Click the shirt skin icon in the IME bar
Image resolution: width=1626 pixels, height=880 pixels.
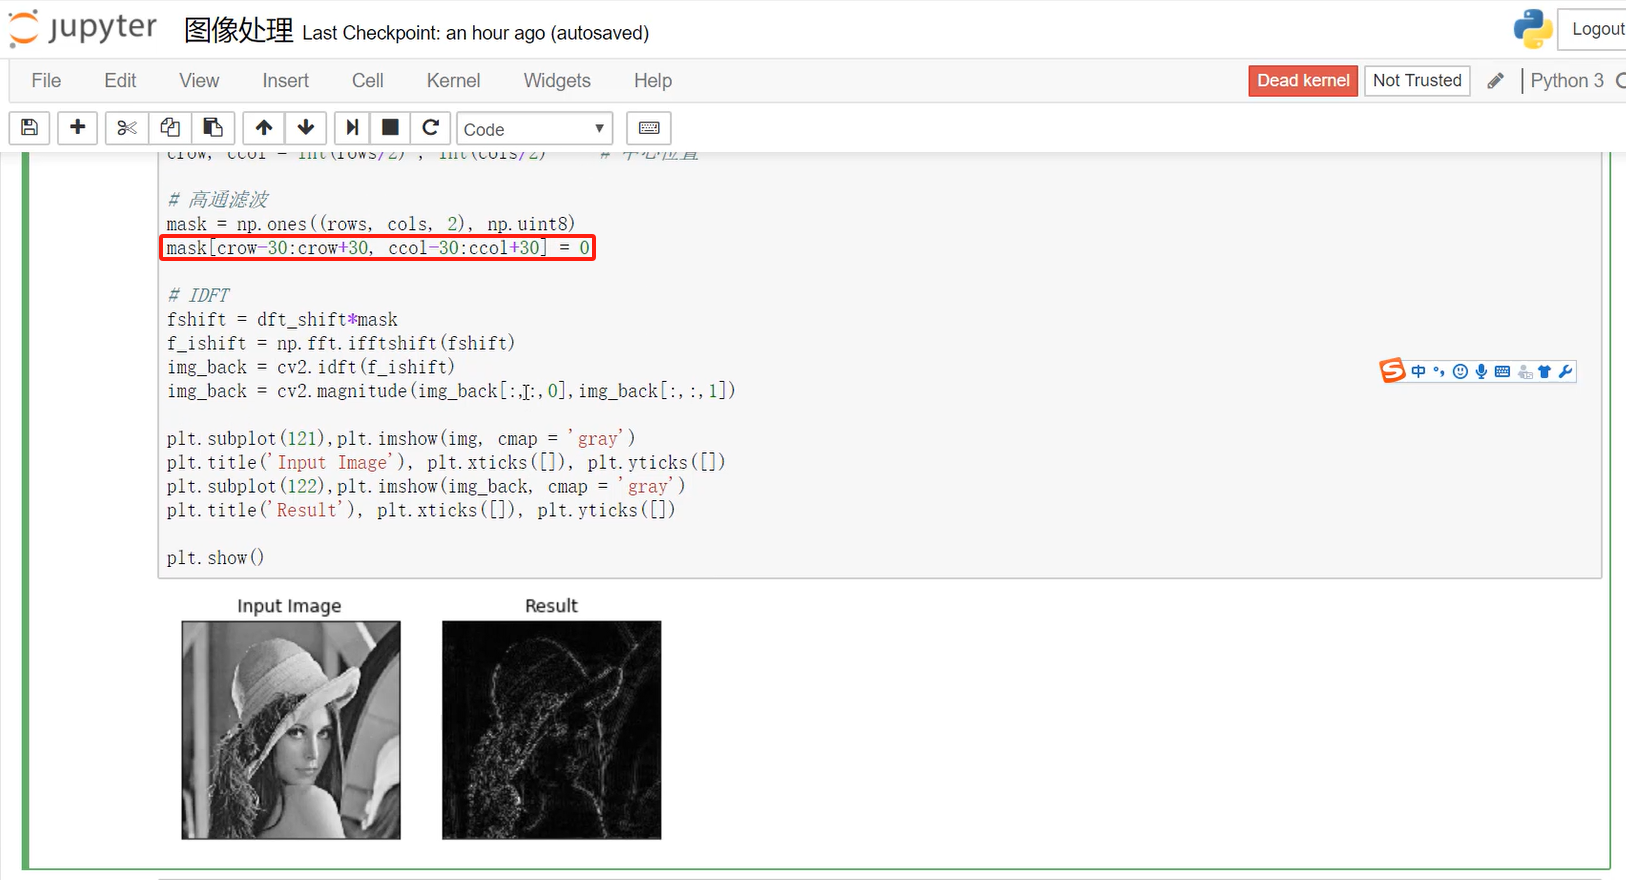[x=1545, y=372]
